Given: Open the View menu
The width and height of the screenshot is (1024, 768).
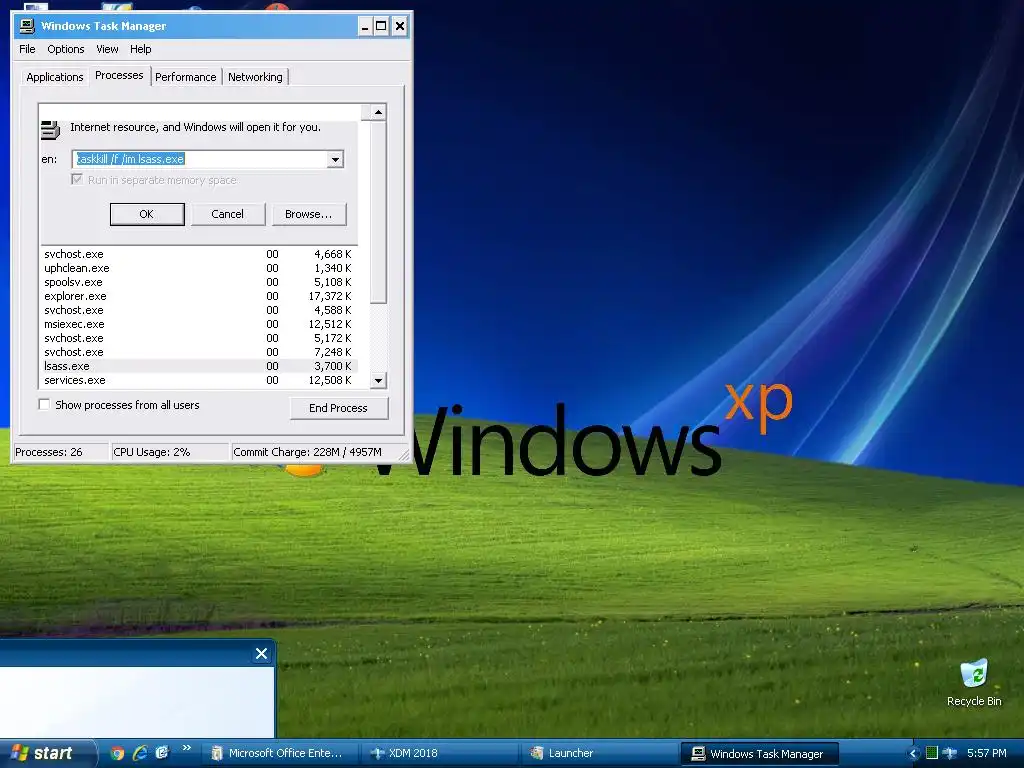Looking at the screenshot, I should (107, 49).
